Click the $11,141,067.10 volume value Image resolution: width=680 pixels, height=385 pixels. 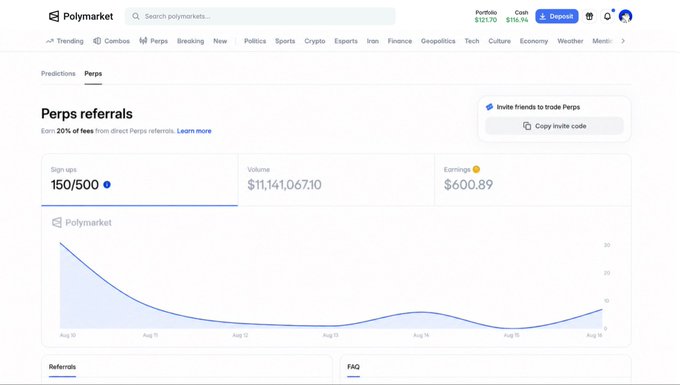(x=284, y=185)
